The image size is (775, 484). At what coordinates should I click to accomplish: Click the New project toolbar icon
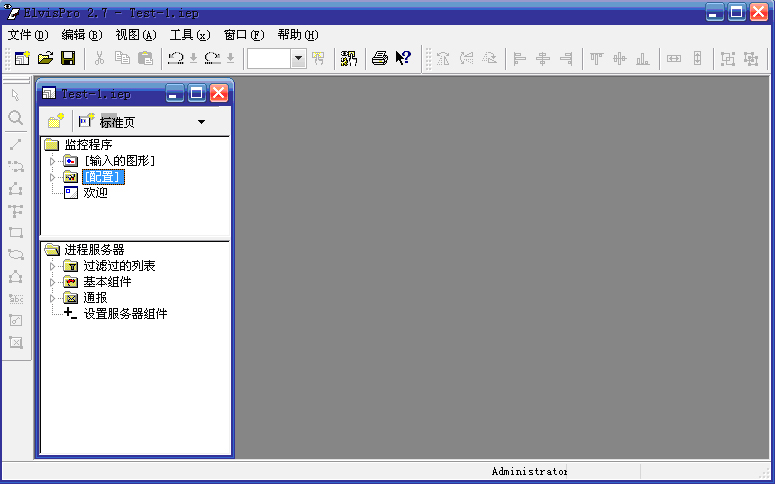(x=22, y=59)
